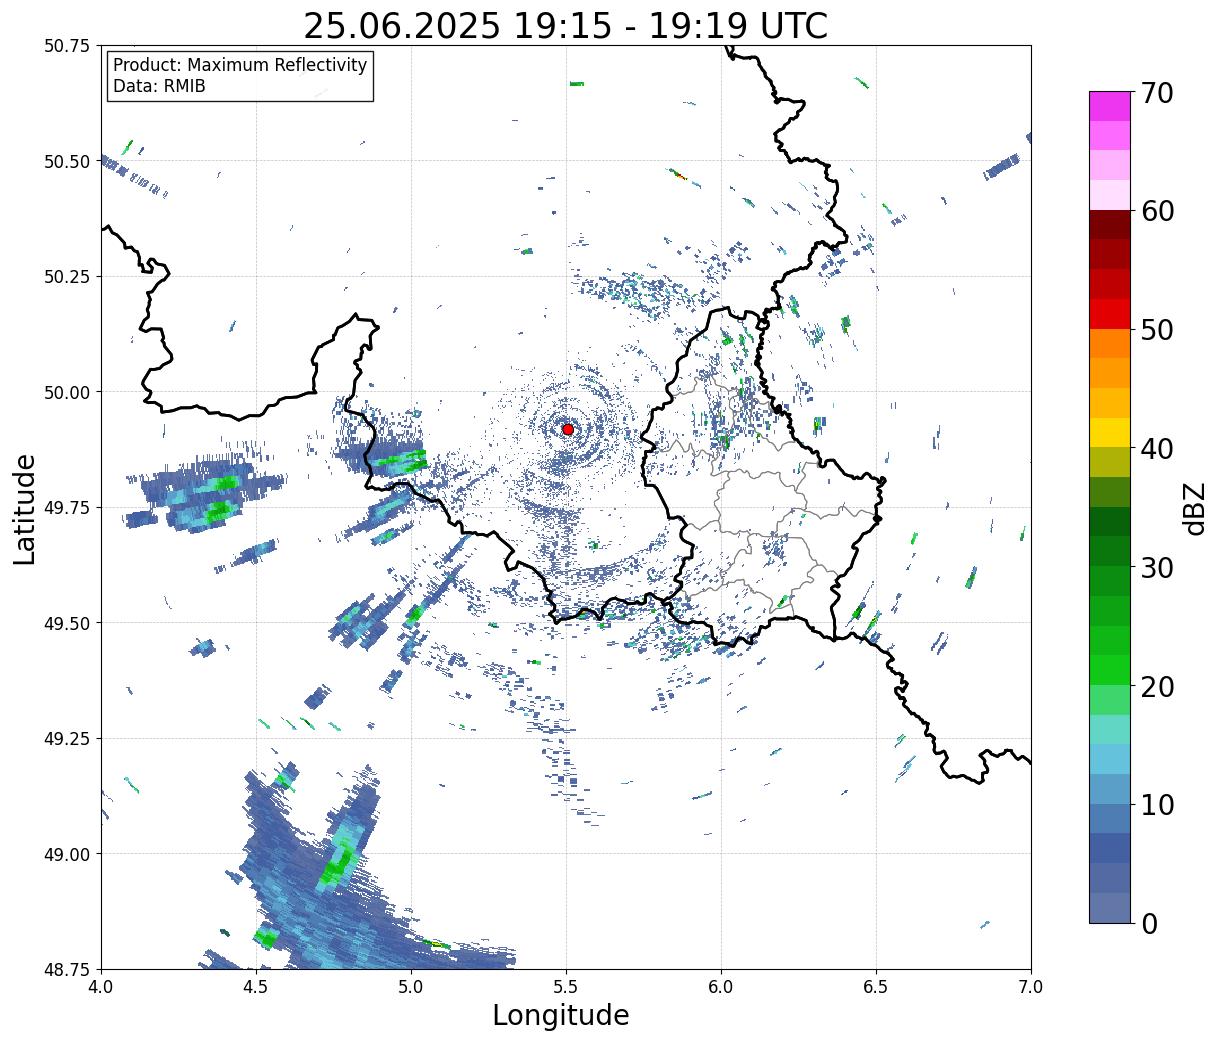Viewport: 1219px width, 1040px height.
Task: Click the orange swatch just below 50 dBZ
Action: coord(1110,343)
